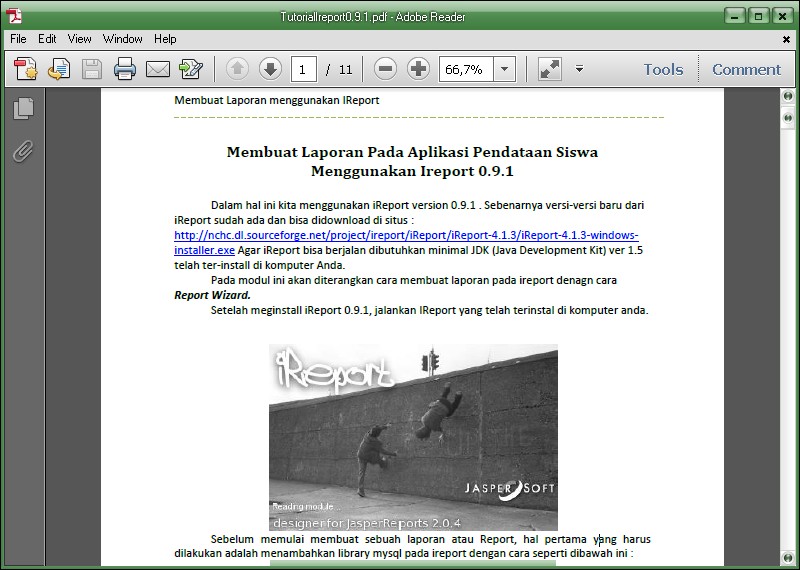Maximize the Adobe Reader window

click(x=759, y=16)
